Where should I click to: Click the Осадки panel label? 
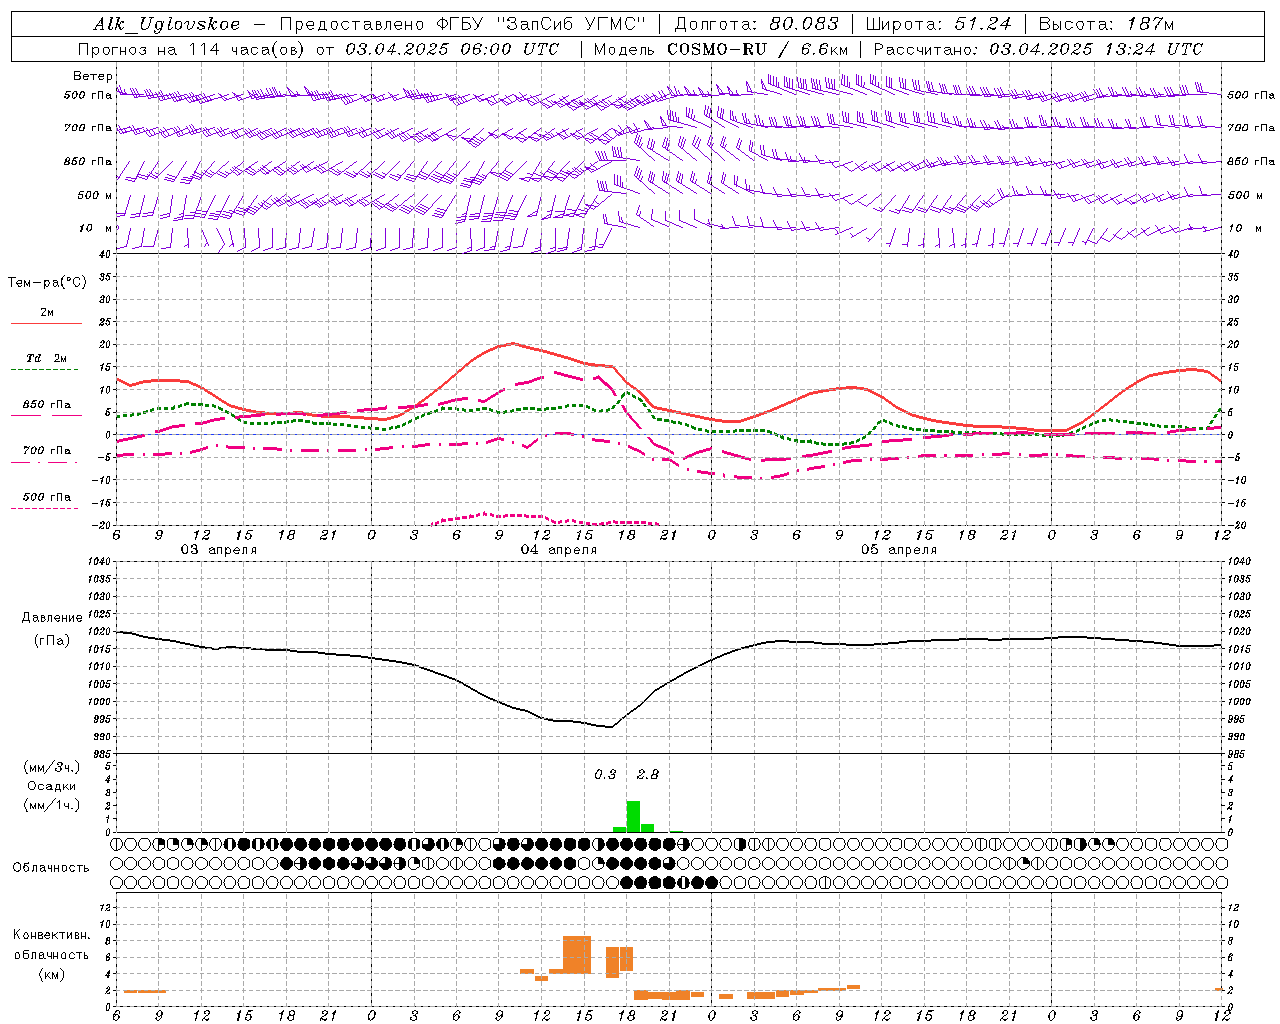(52, 786)
